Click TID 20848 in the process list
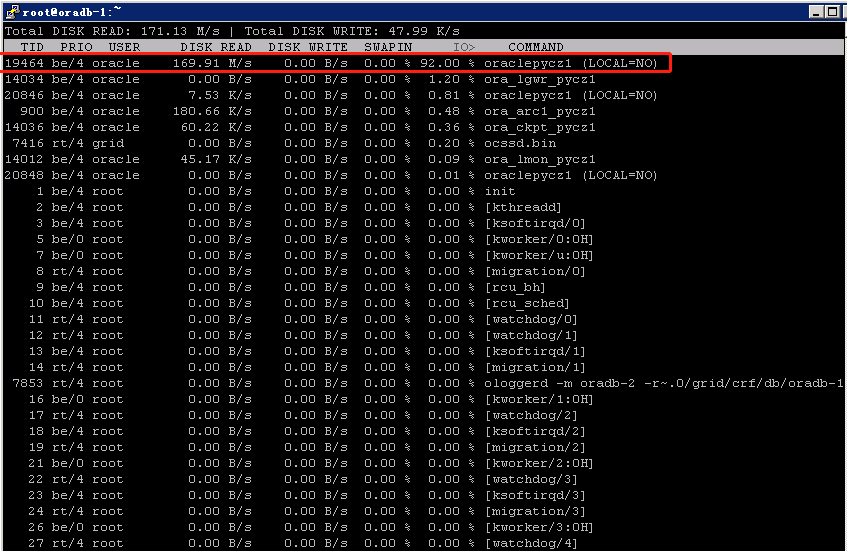Image resolution: width=847 pixels, height=551 pixels. pyautogui.click(x=24, y=175)
